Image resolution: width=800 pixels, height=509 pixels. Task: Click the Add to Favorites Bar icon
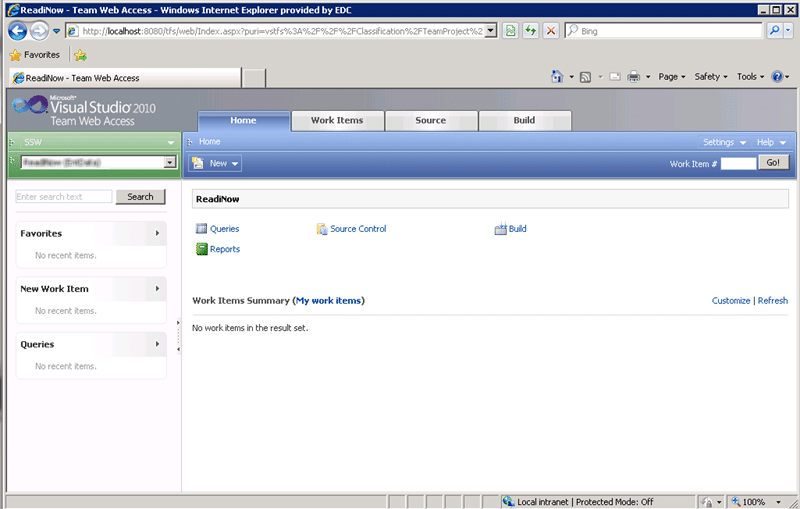[80, 55]
